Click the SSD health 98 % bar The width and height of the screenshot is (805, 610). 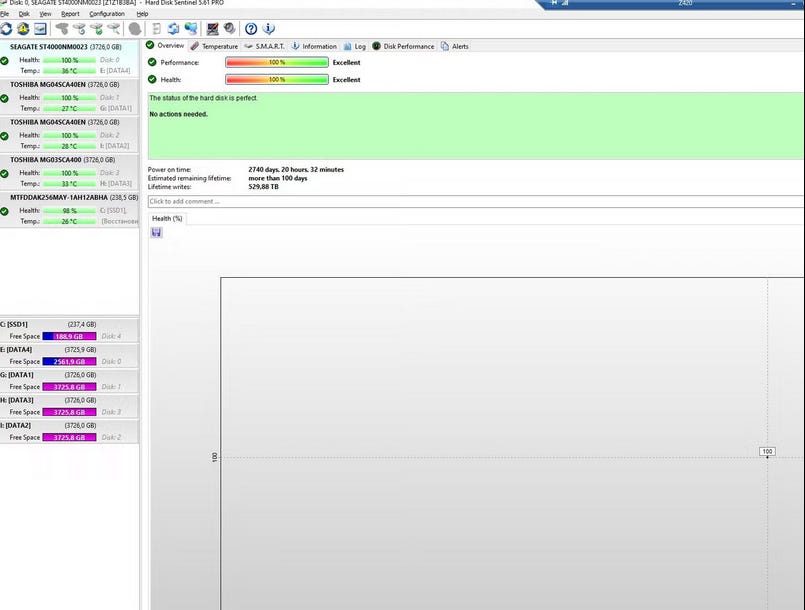(x=69, y=211)
